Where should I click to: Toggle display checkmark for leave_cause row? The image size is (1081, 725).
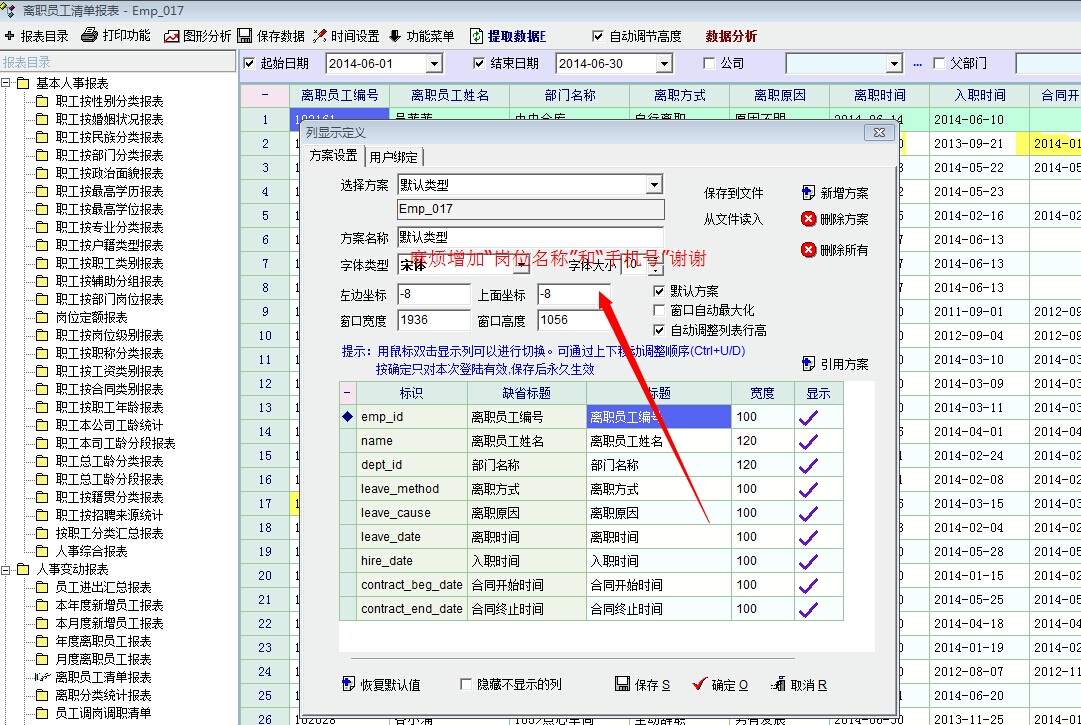point(808,513)
